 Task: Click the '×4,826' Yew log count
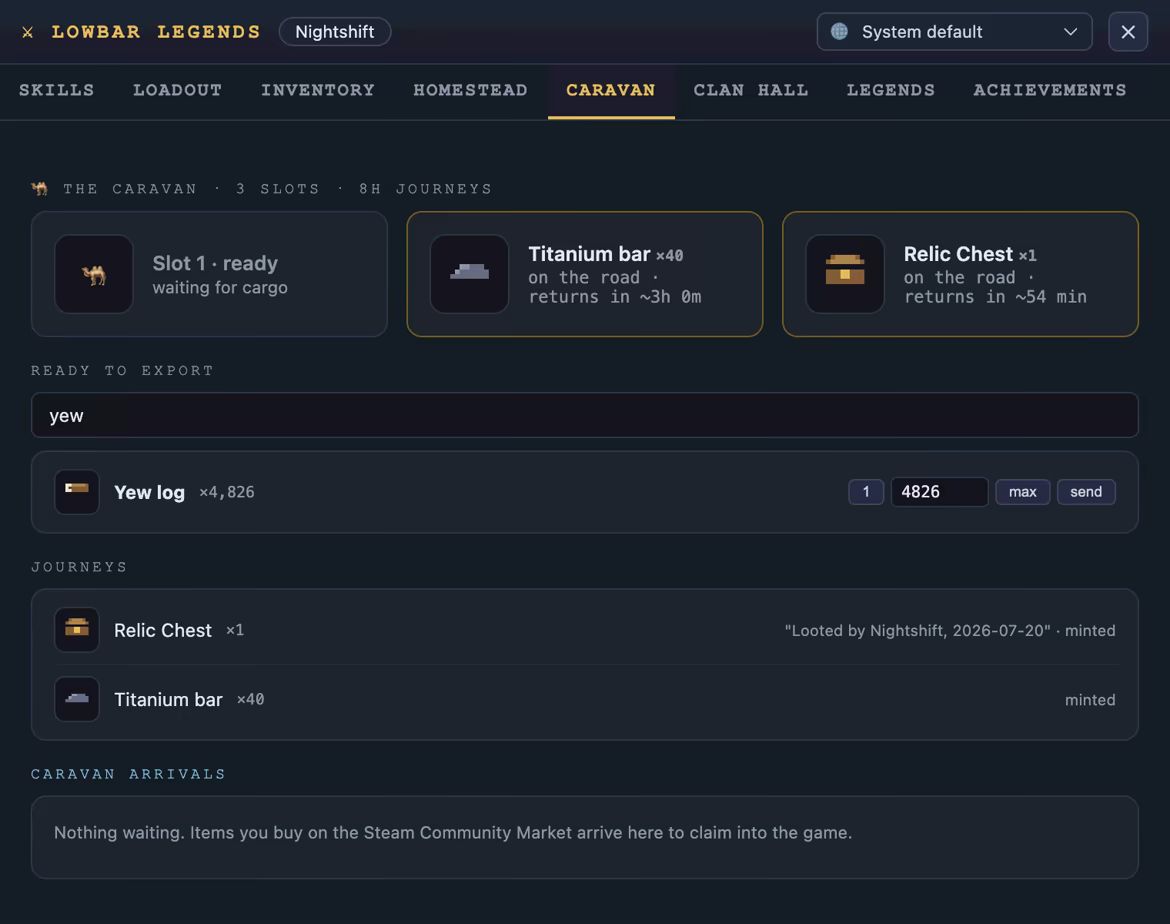coord(227,493)
